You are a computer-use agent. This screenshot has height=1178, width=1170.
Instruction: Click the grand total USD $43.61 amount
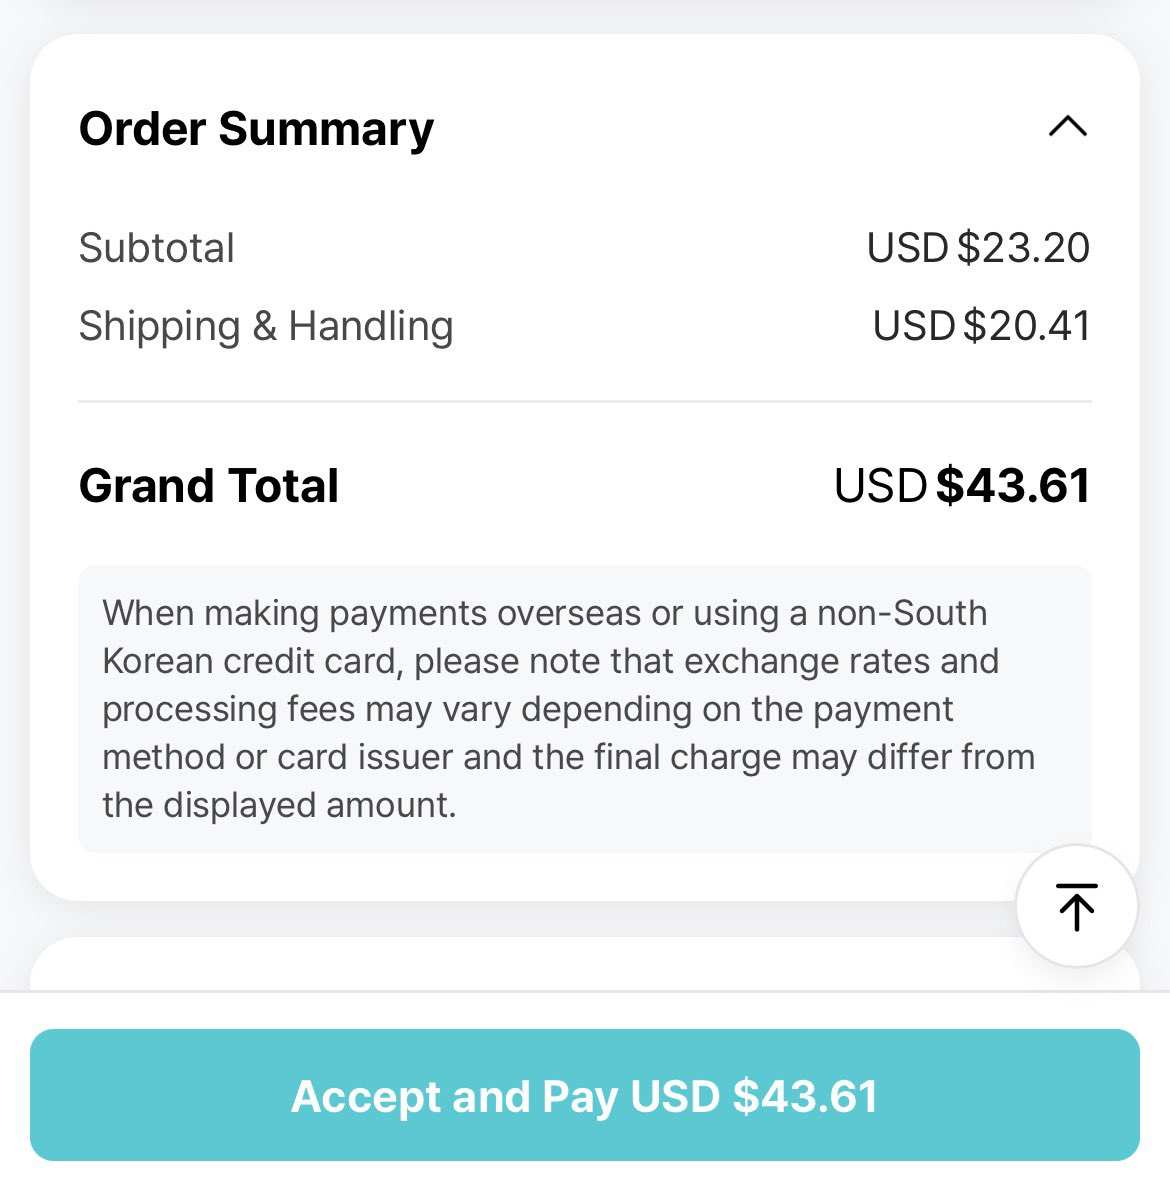(x=962, y=485)
